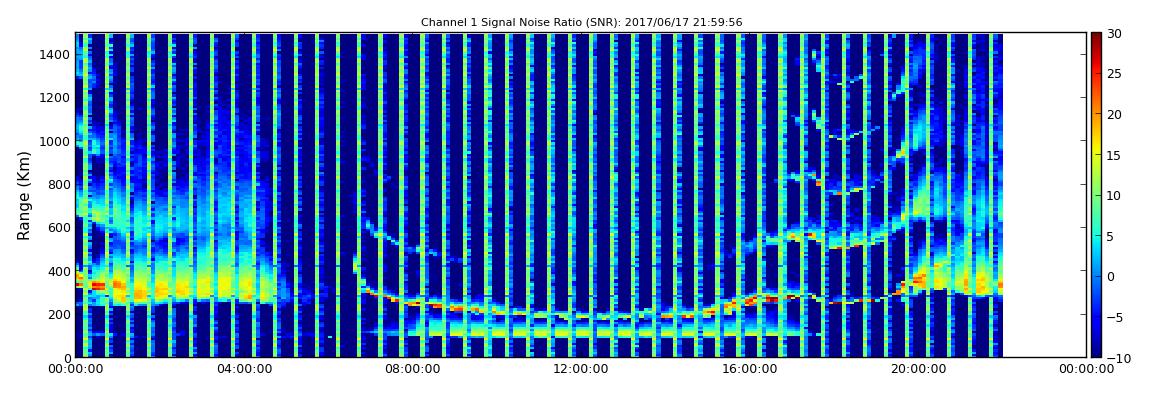Click the '12:00:00' time axis tick
The height and width of the screenshot is (407, 1150).
point(580,370)
